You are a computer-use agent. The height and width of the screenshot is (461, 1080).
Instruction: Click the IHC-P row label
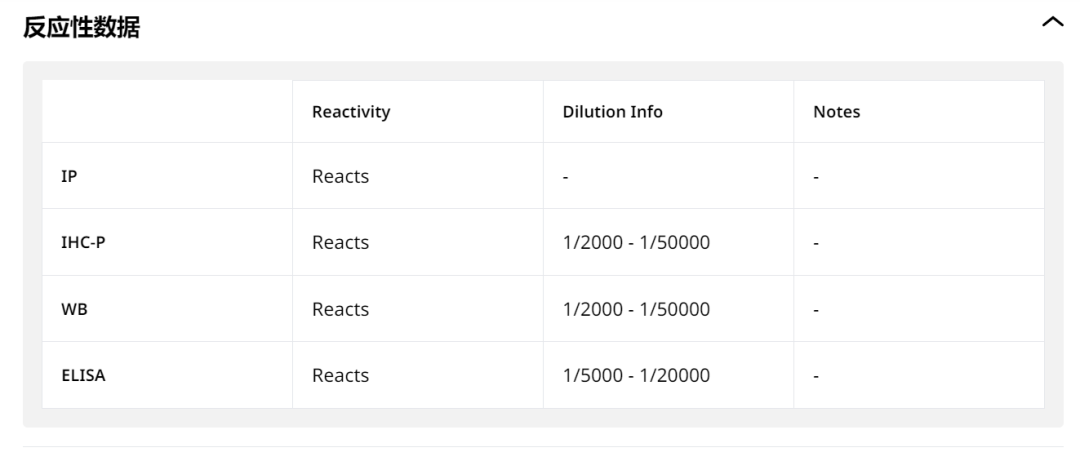coord(84,243)
